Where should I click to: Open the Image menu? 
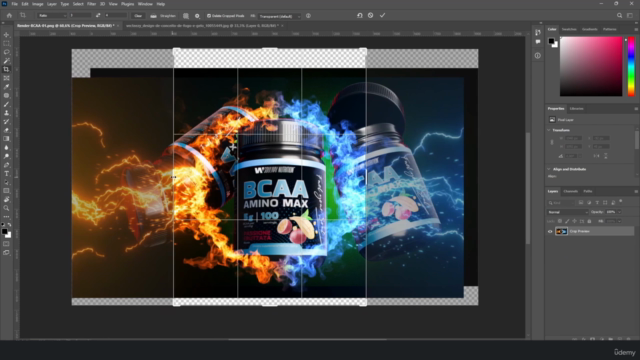click(38, 4)
